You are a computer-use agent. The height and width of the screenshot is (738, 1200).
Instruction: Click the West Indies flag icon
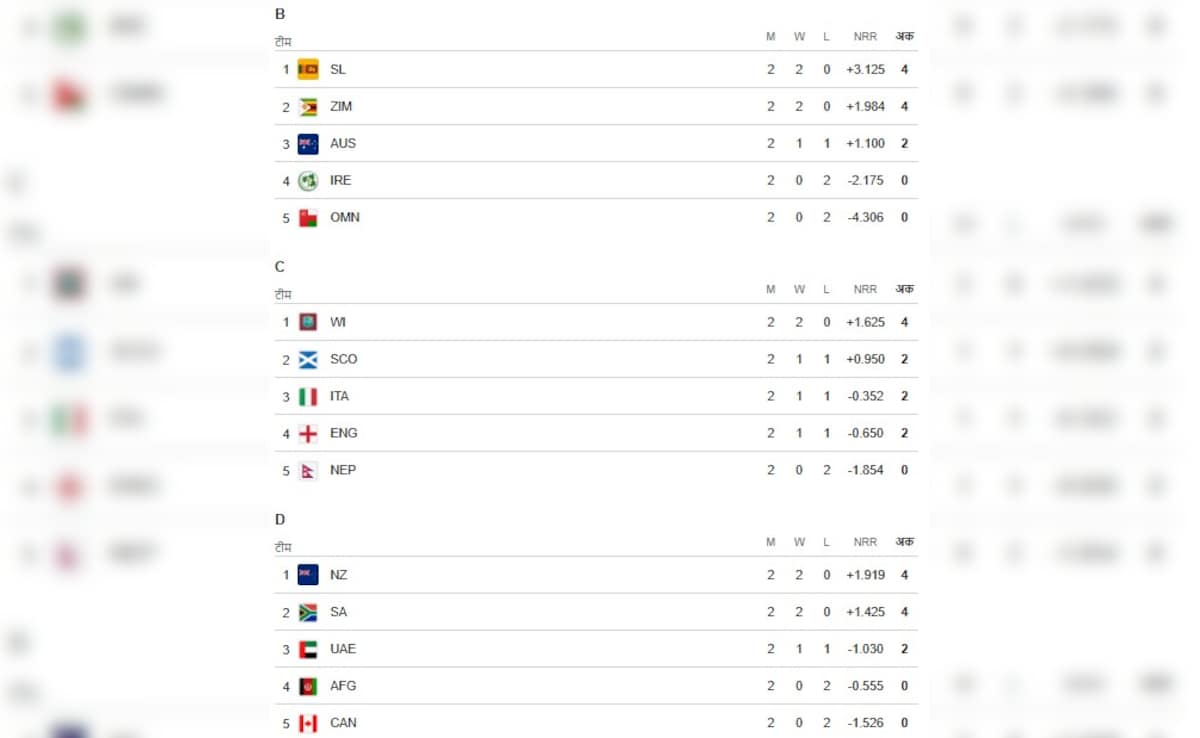pos(308,322)
